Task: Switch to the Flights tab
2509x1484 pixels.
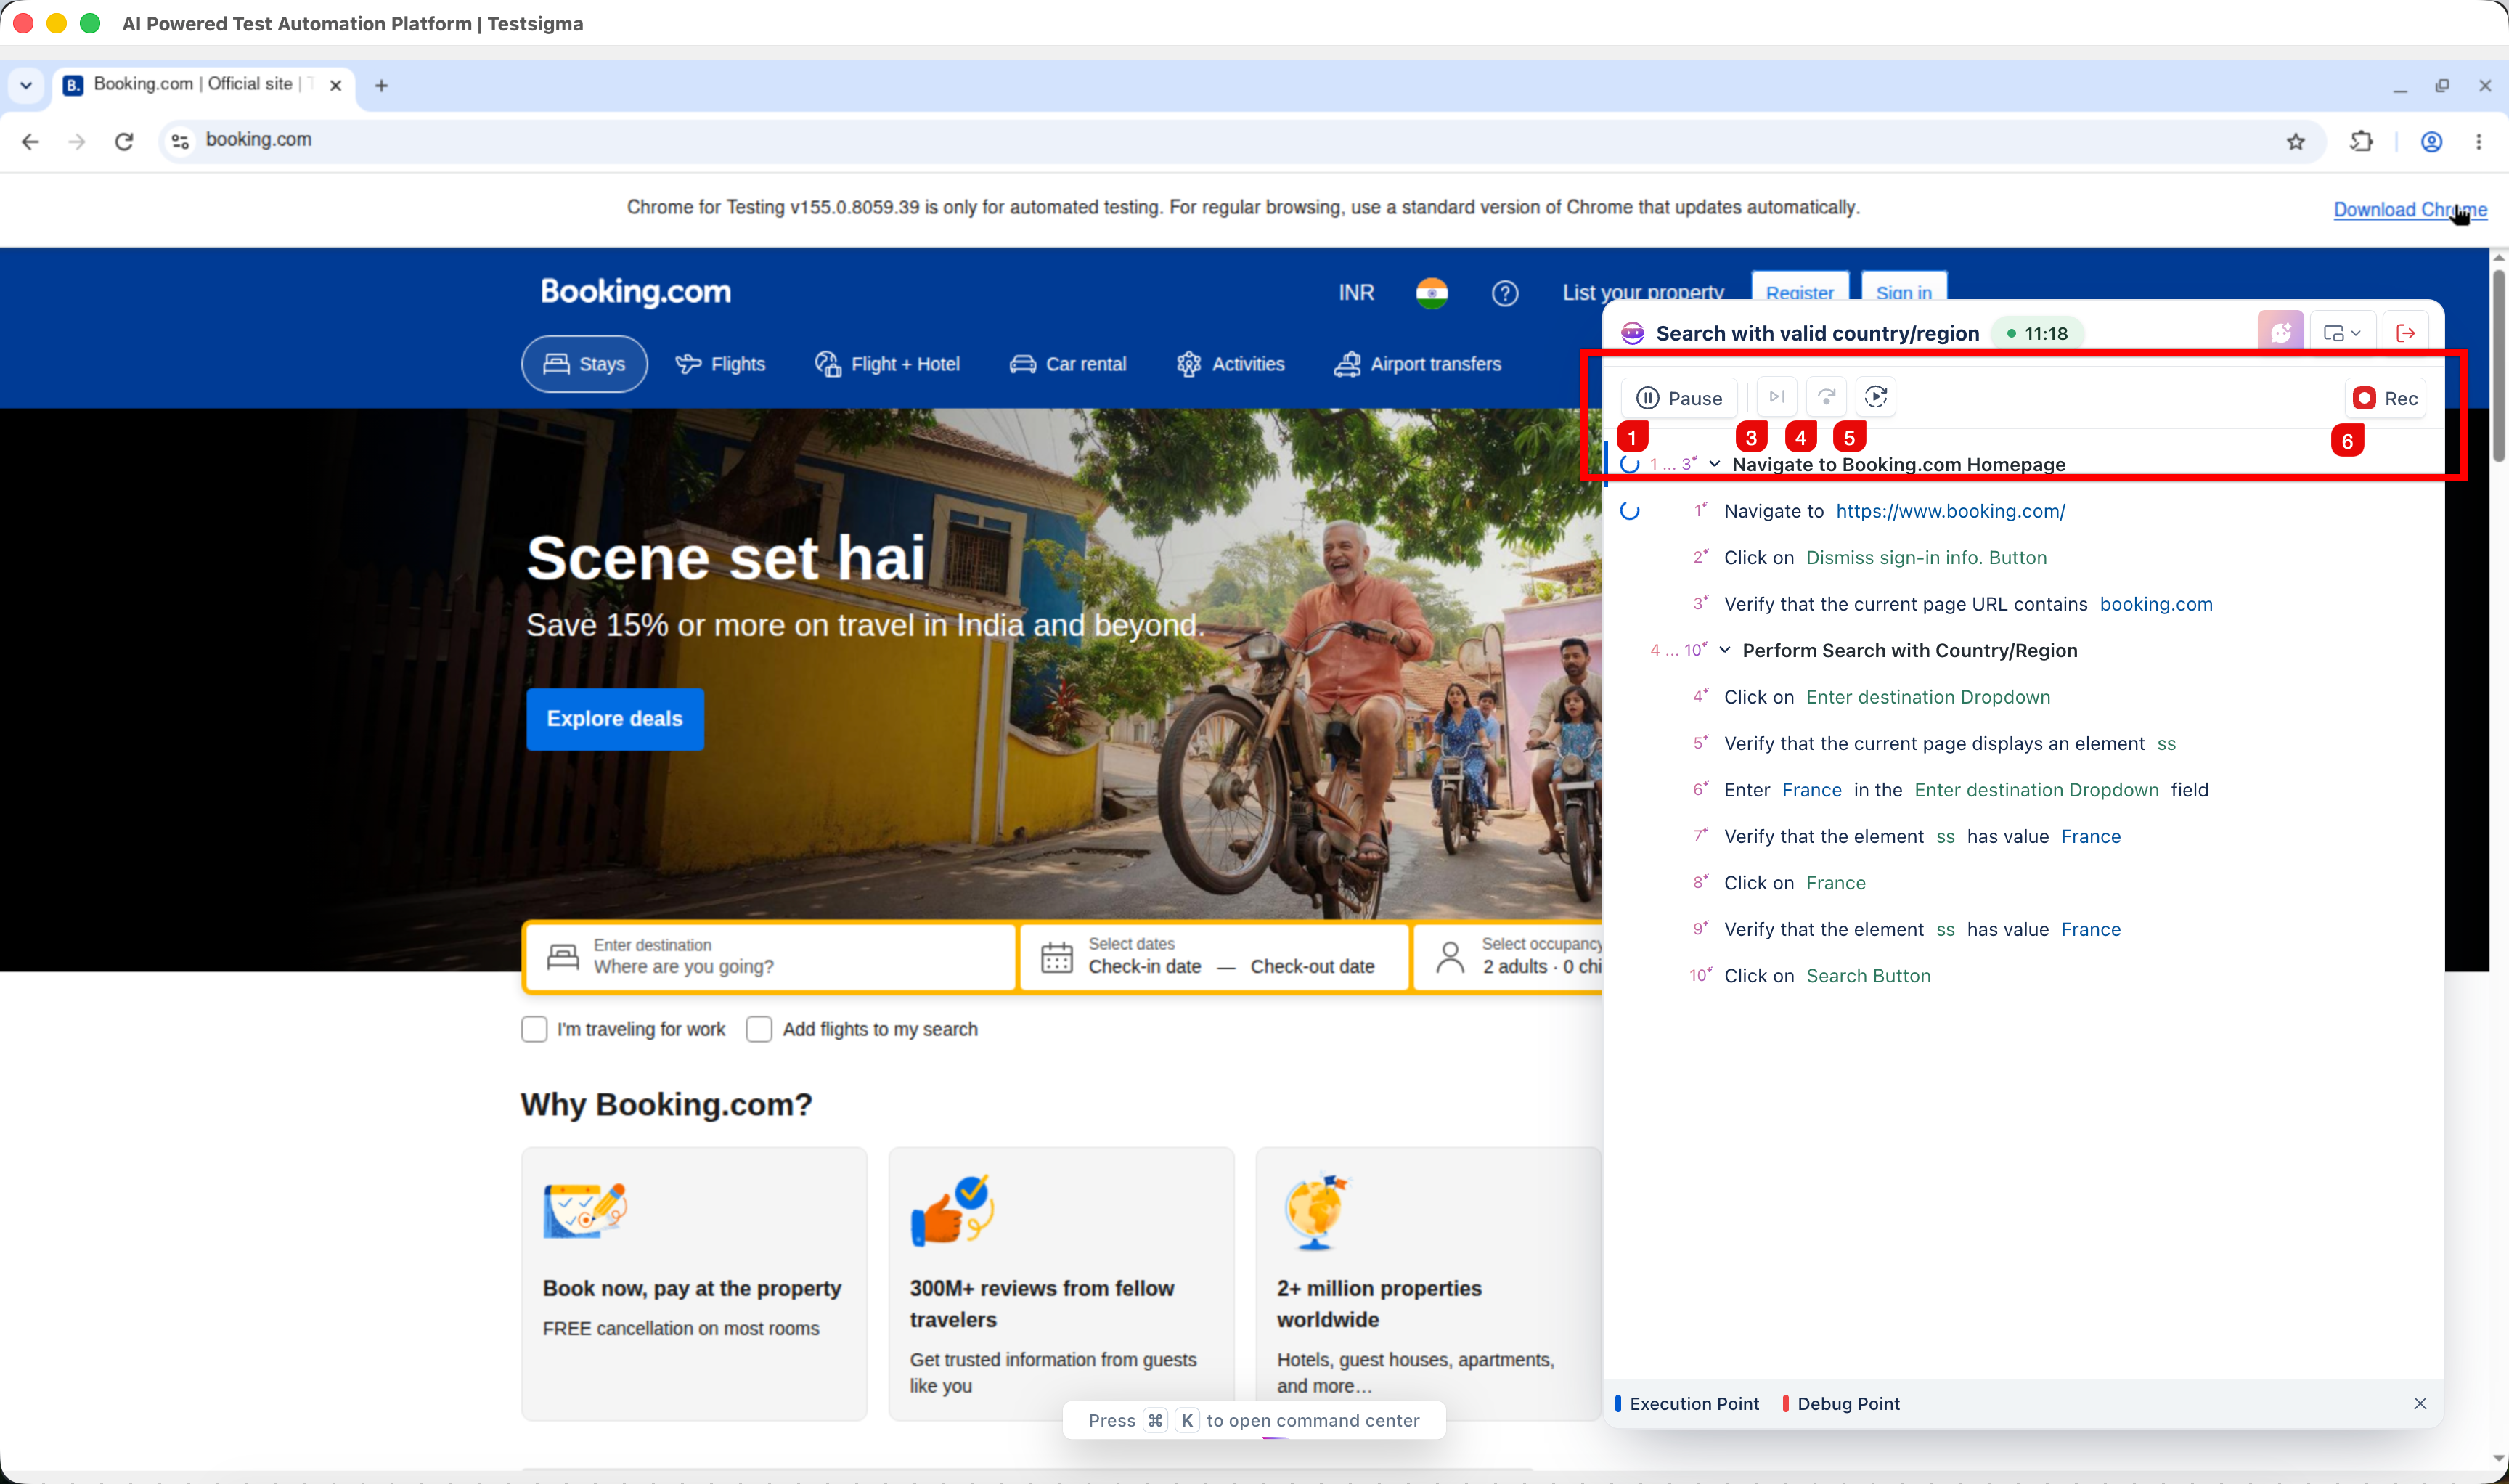Action: (720, 364)
